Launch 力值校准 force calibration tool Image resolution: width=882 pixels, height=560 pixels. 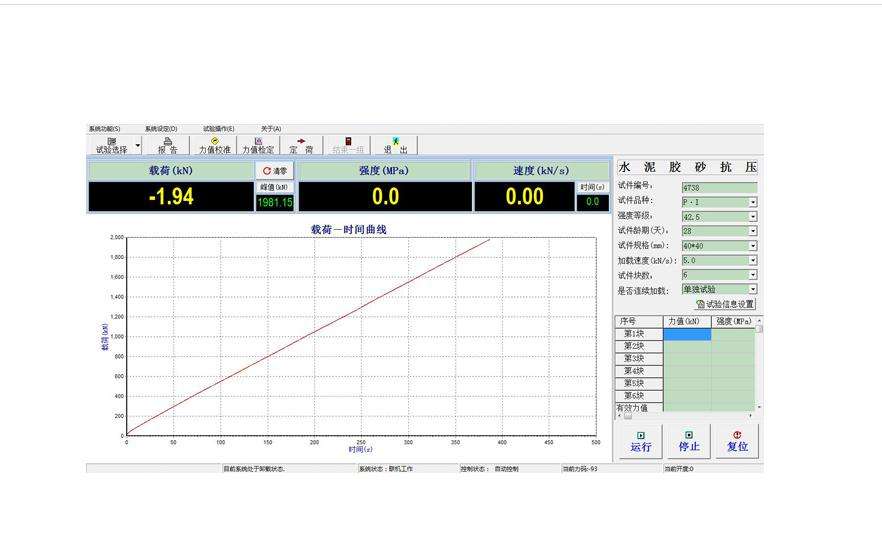214,146
